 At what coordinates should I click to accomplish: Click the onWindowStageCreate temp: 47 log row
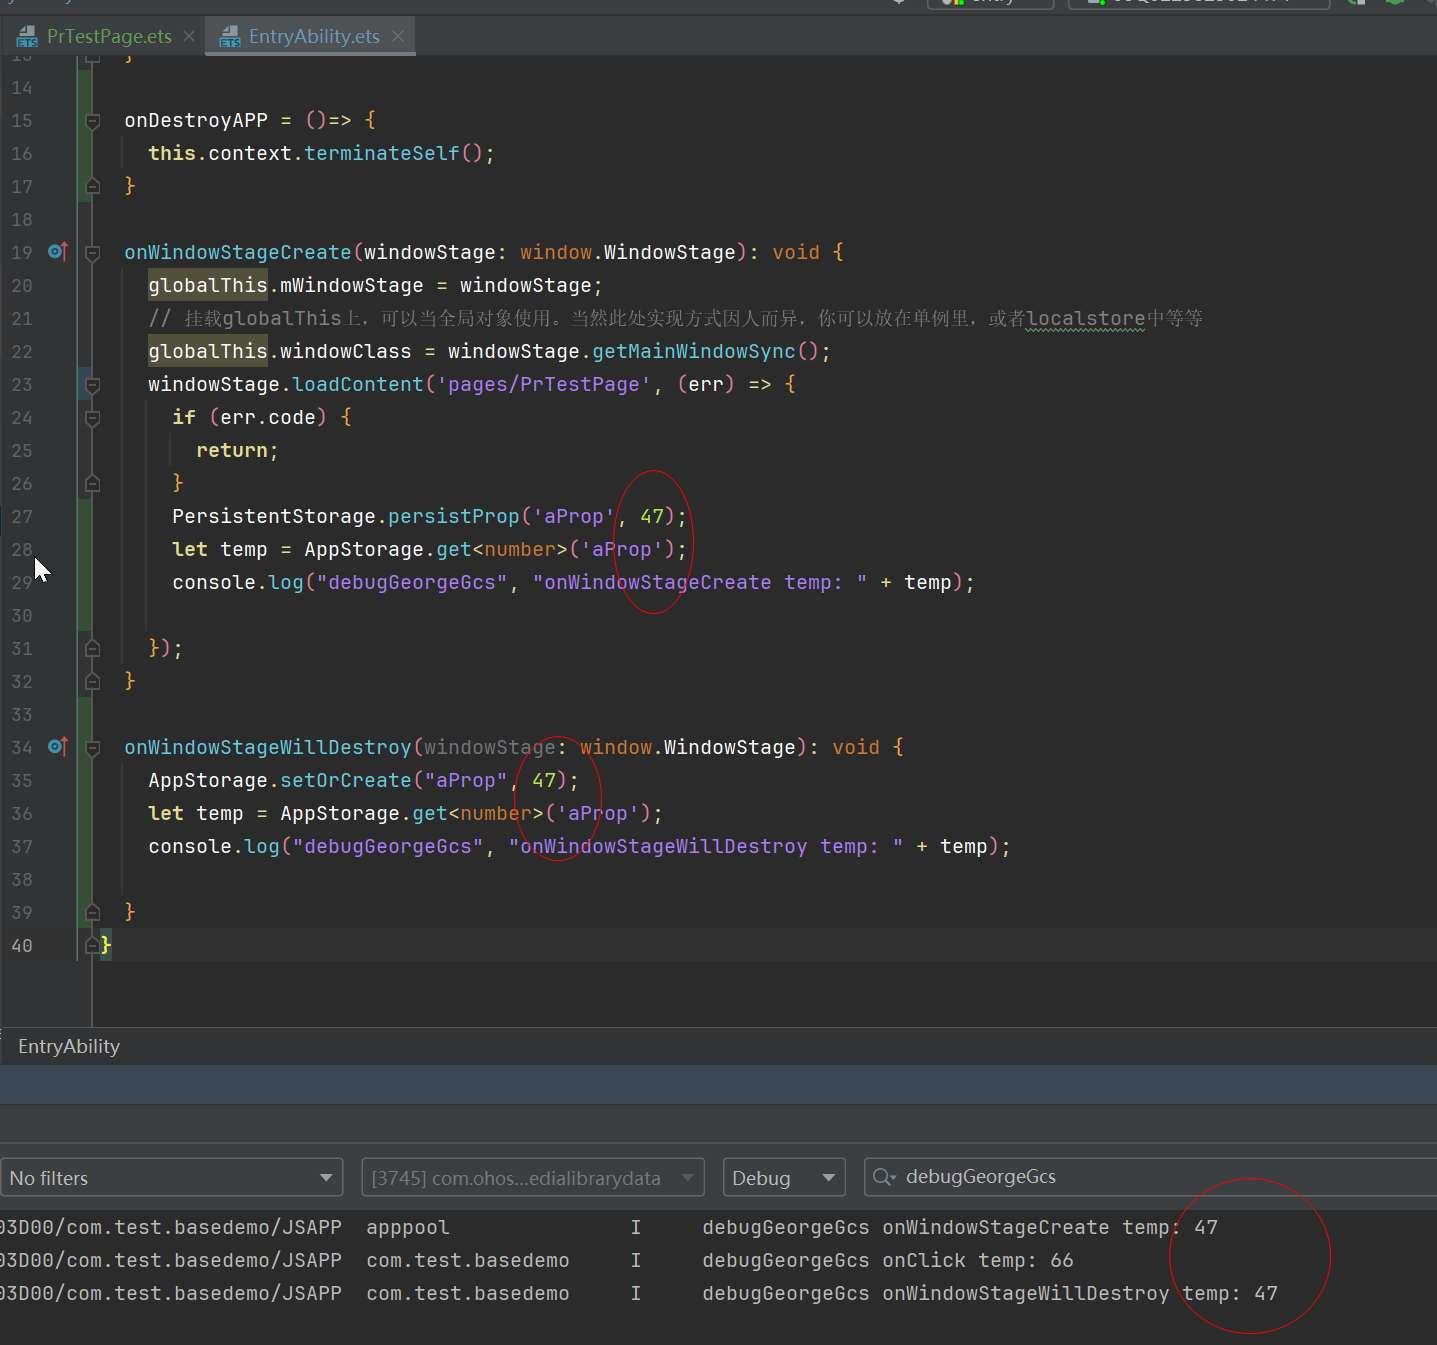[718, 1227]
